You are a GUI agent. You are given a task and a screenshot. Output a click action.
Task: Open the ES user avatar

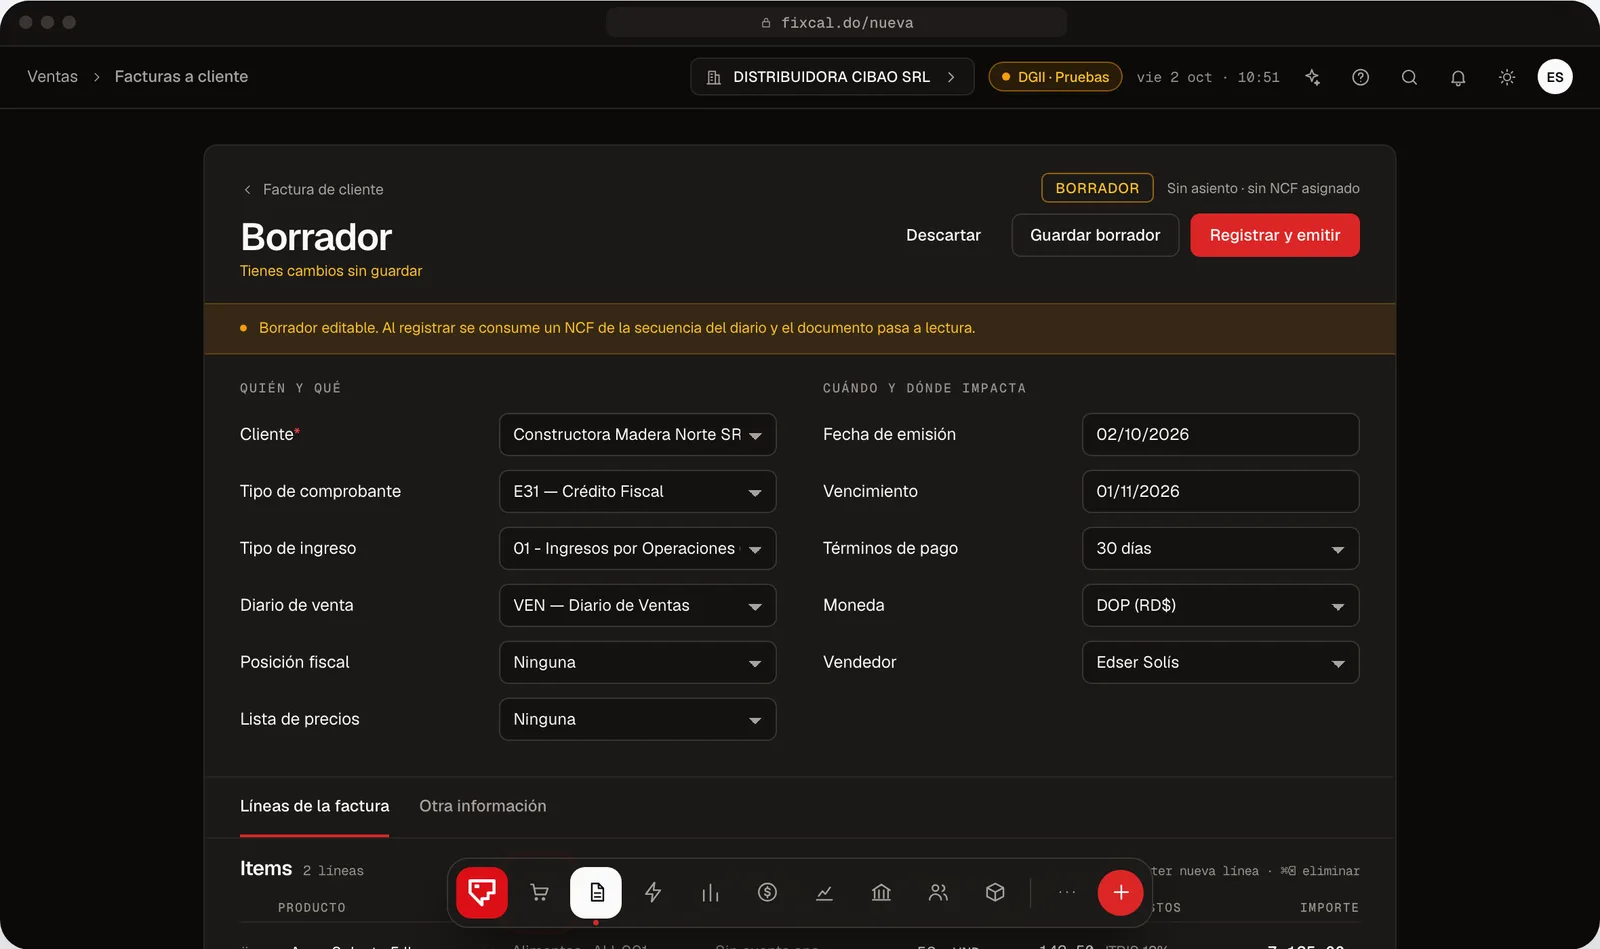(1555, 77)
